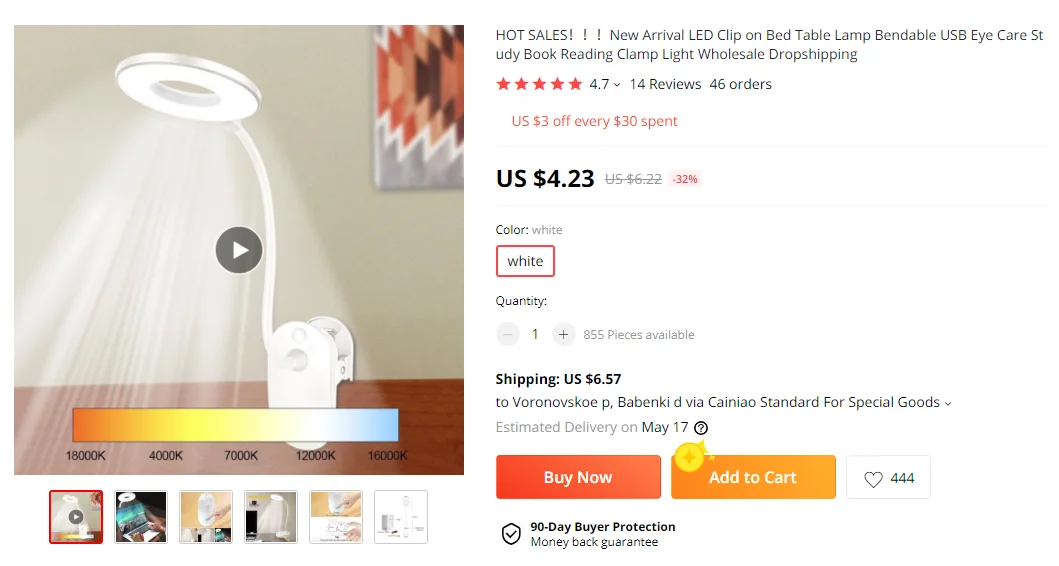The height and width of the screenshot is (566, 1059).
Task: Click the US $3 off coupon text
Action: coord(594,121)
